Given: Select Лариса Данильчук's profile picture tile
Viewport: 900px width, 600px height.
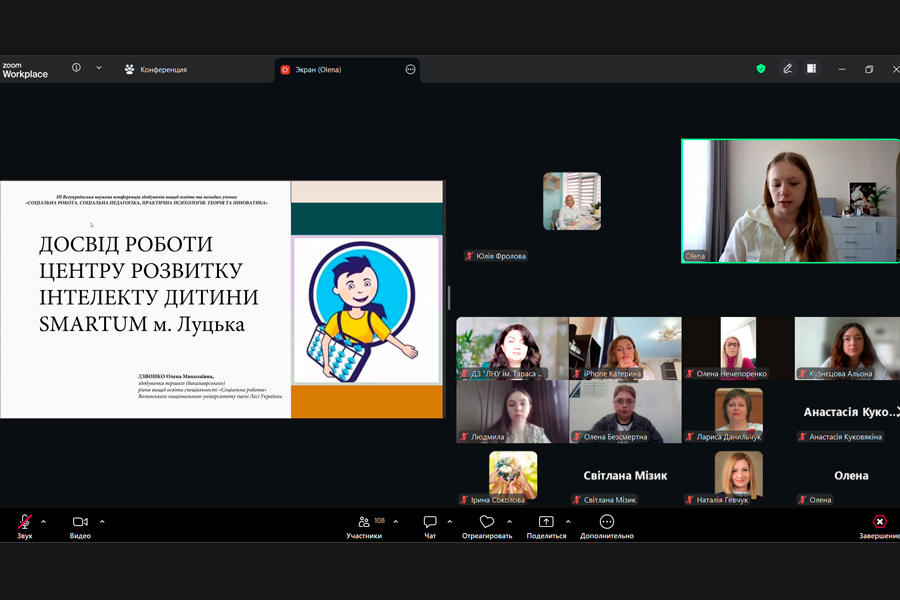Looking at the screenshot, I should (x=739, y=410).
